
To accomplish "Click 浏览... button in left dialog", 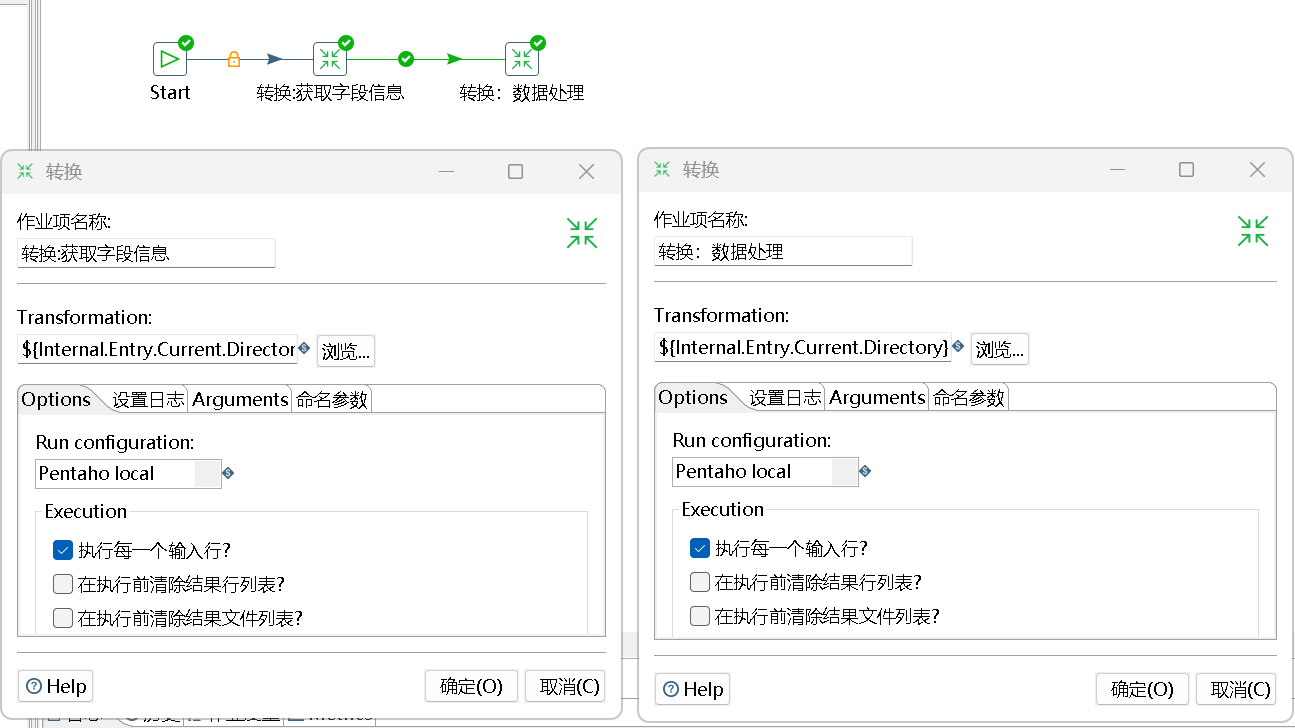I will [346, 351].
